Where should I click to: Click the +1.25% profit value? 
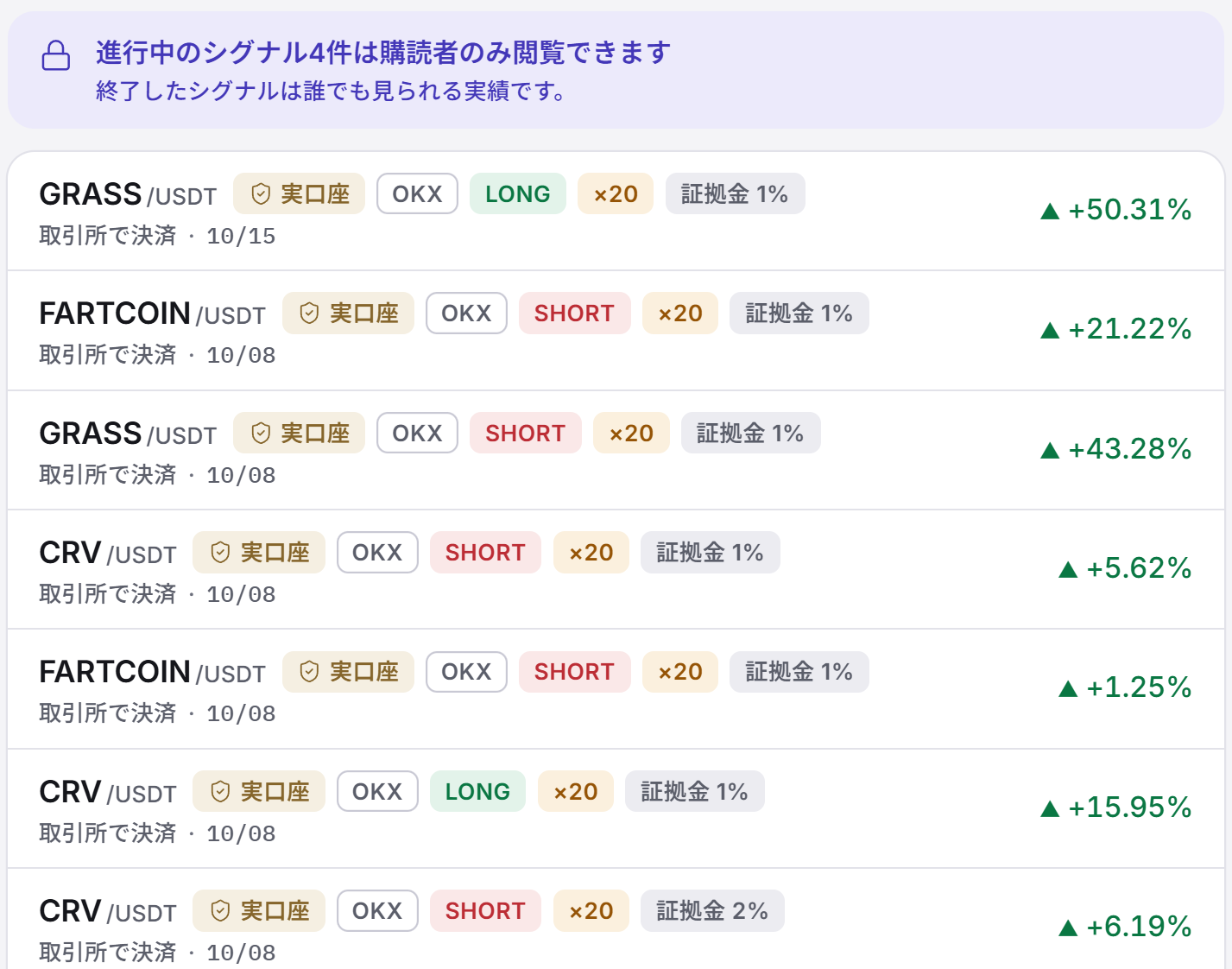(x=1140, y=688)
